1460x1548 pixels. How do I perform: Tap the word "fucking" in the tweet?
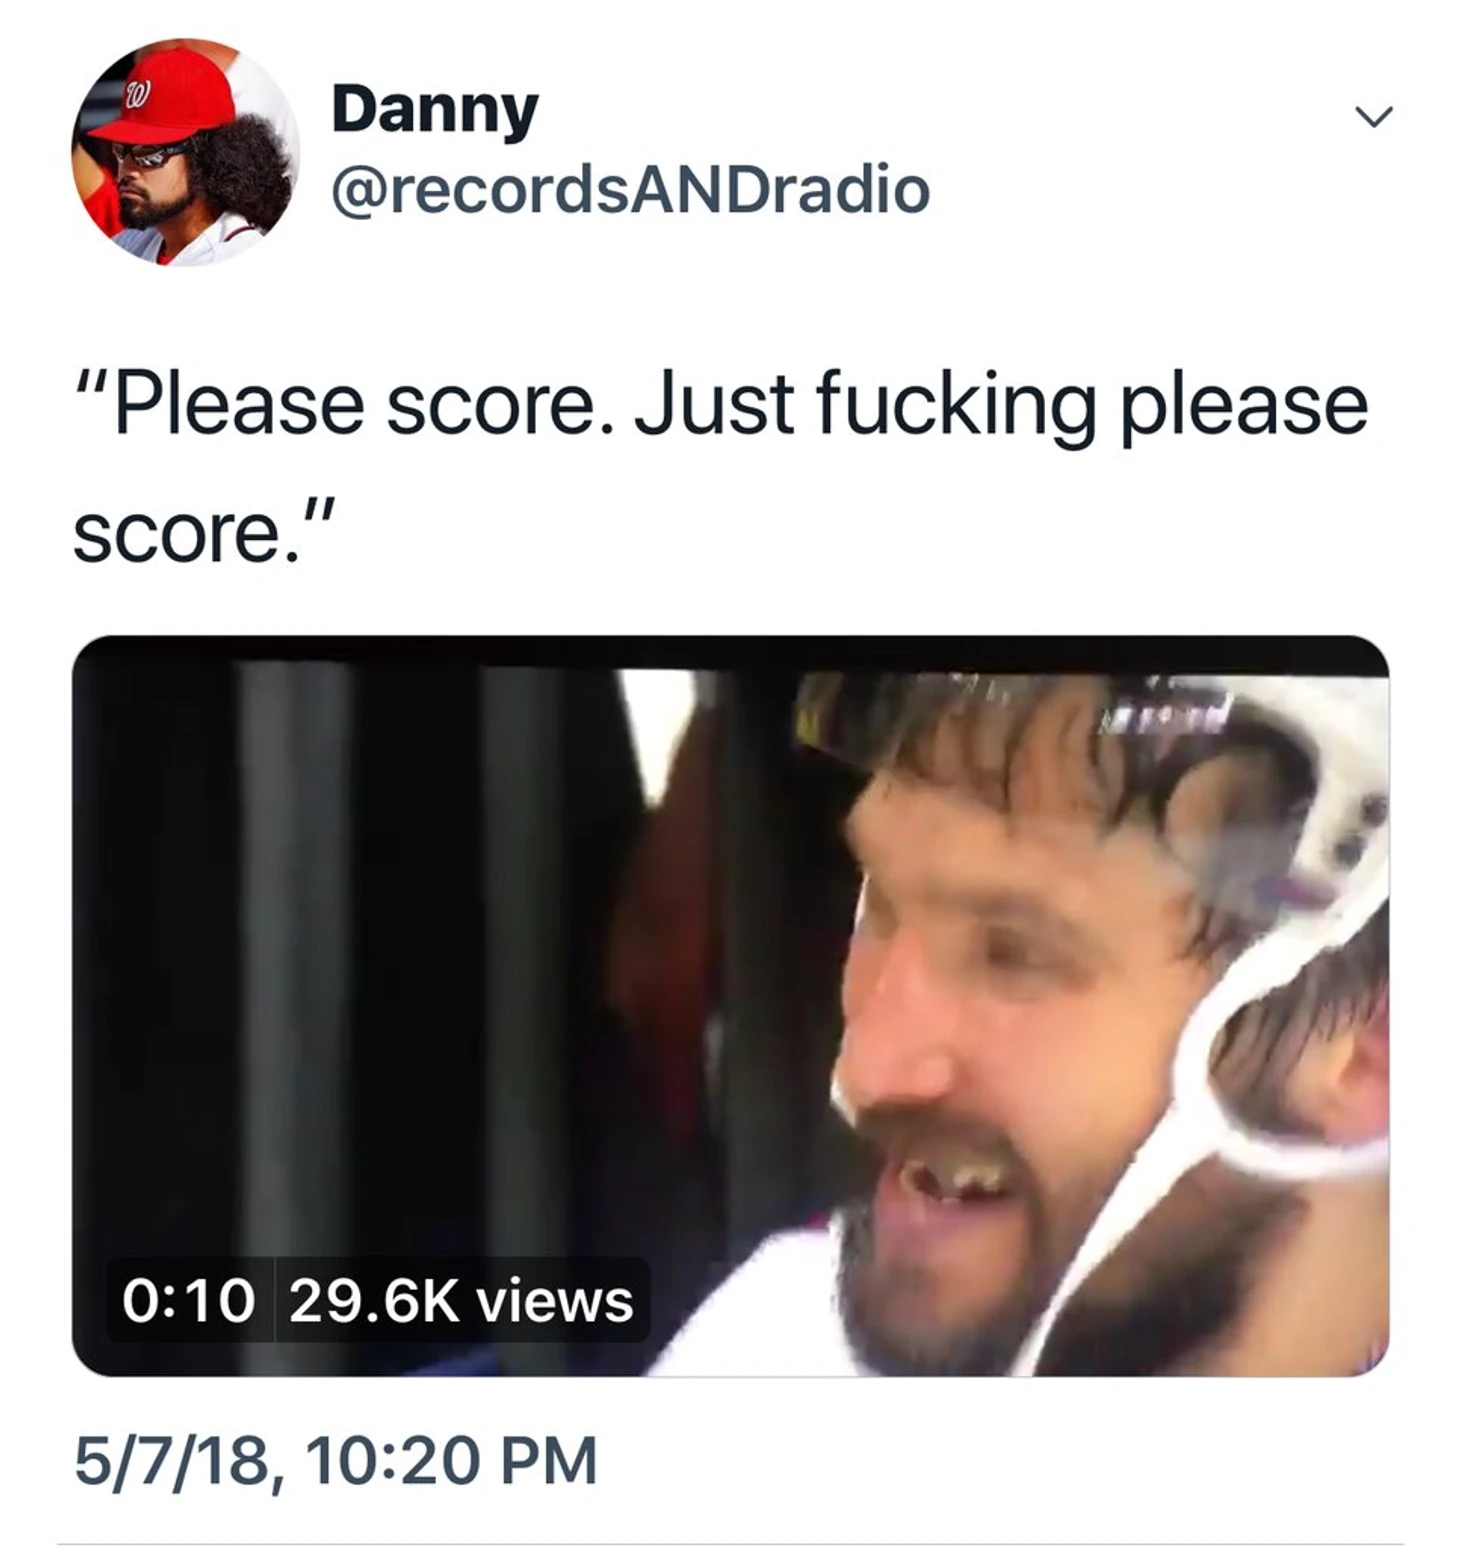point(956,407)
